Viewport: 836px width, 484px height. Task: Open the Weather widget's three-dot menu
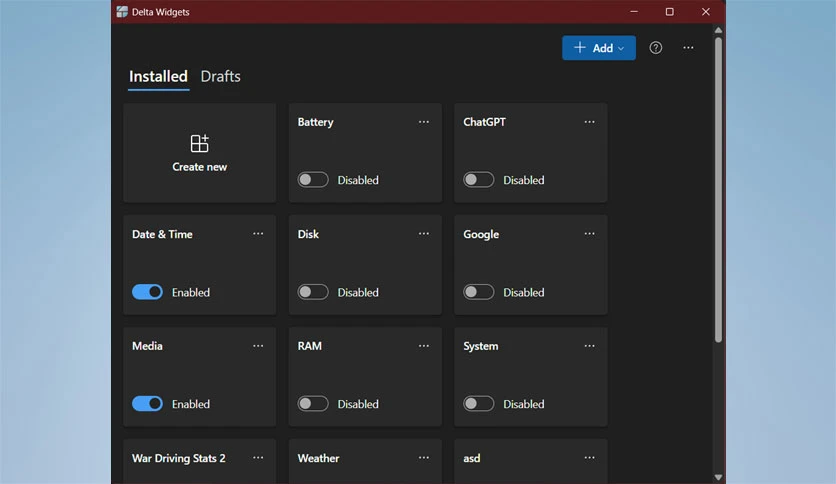tap(424, 458)
